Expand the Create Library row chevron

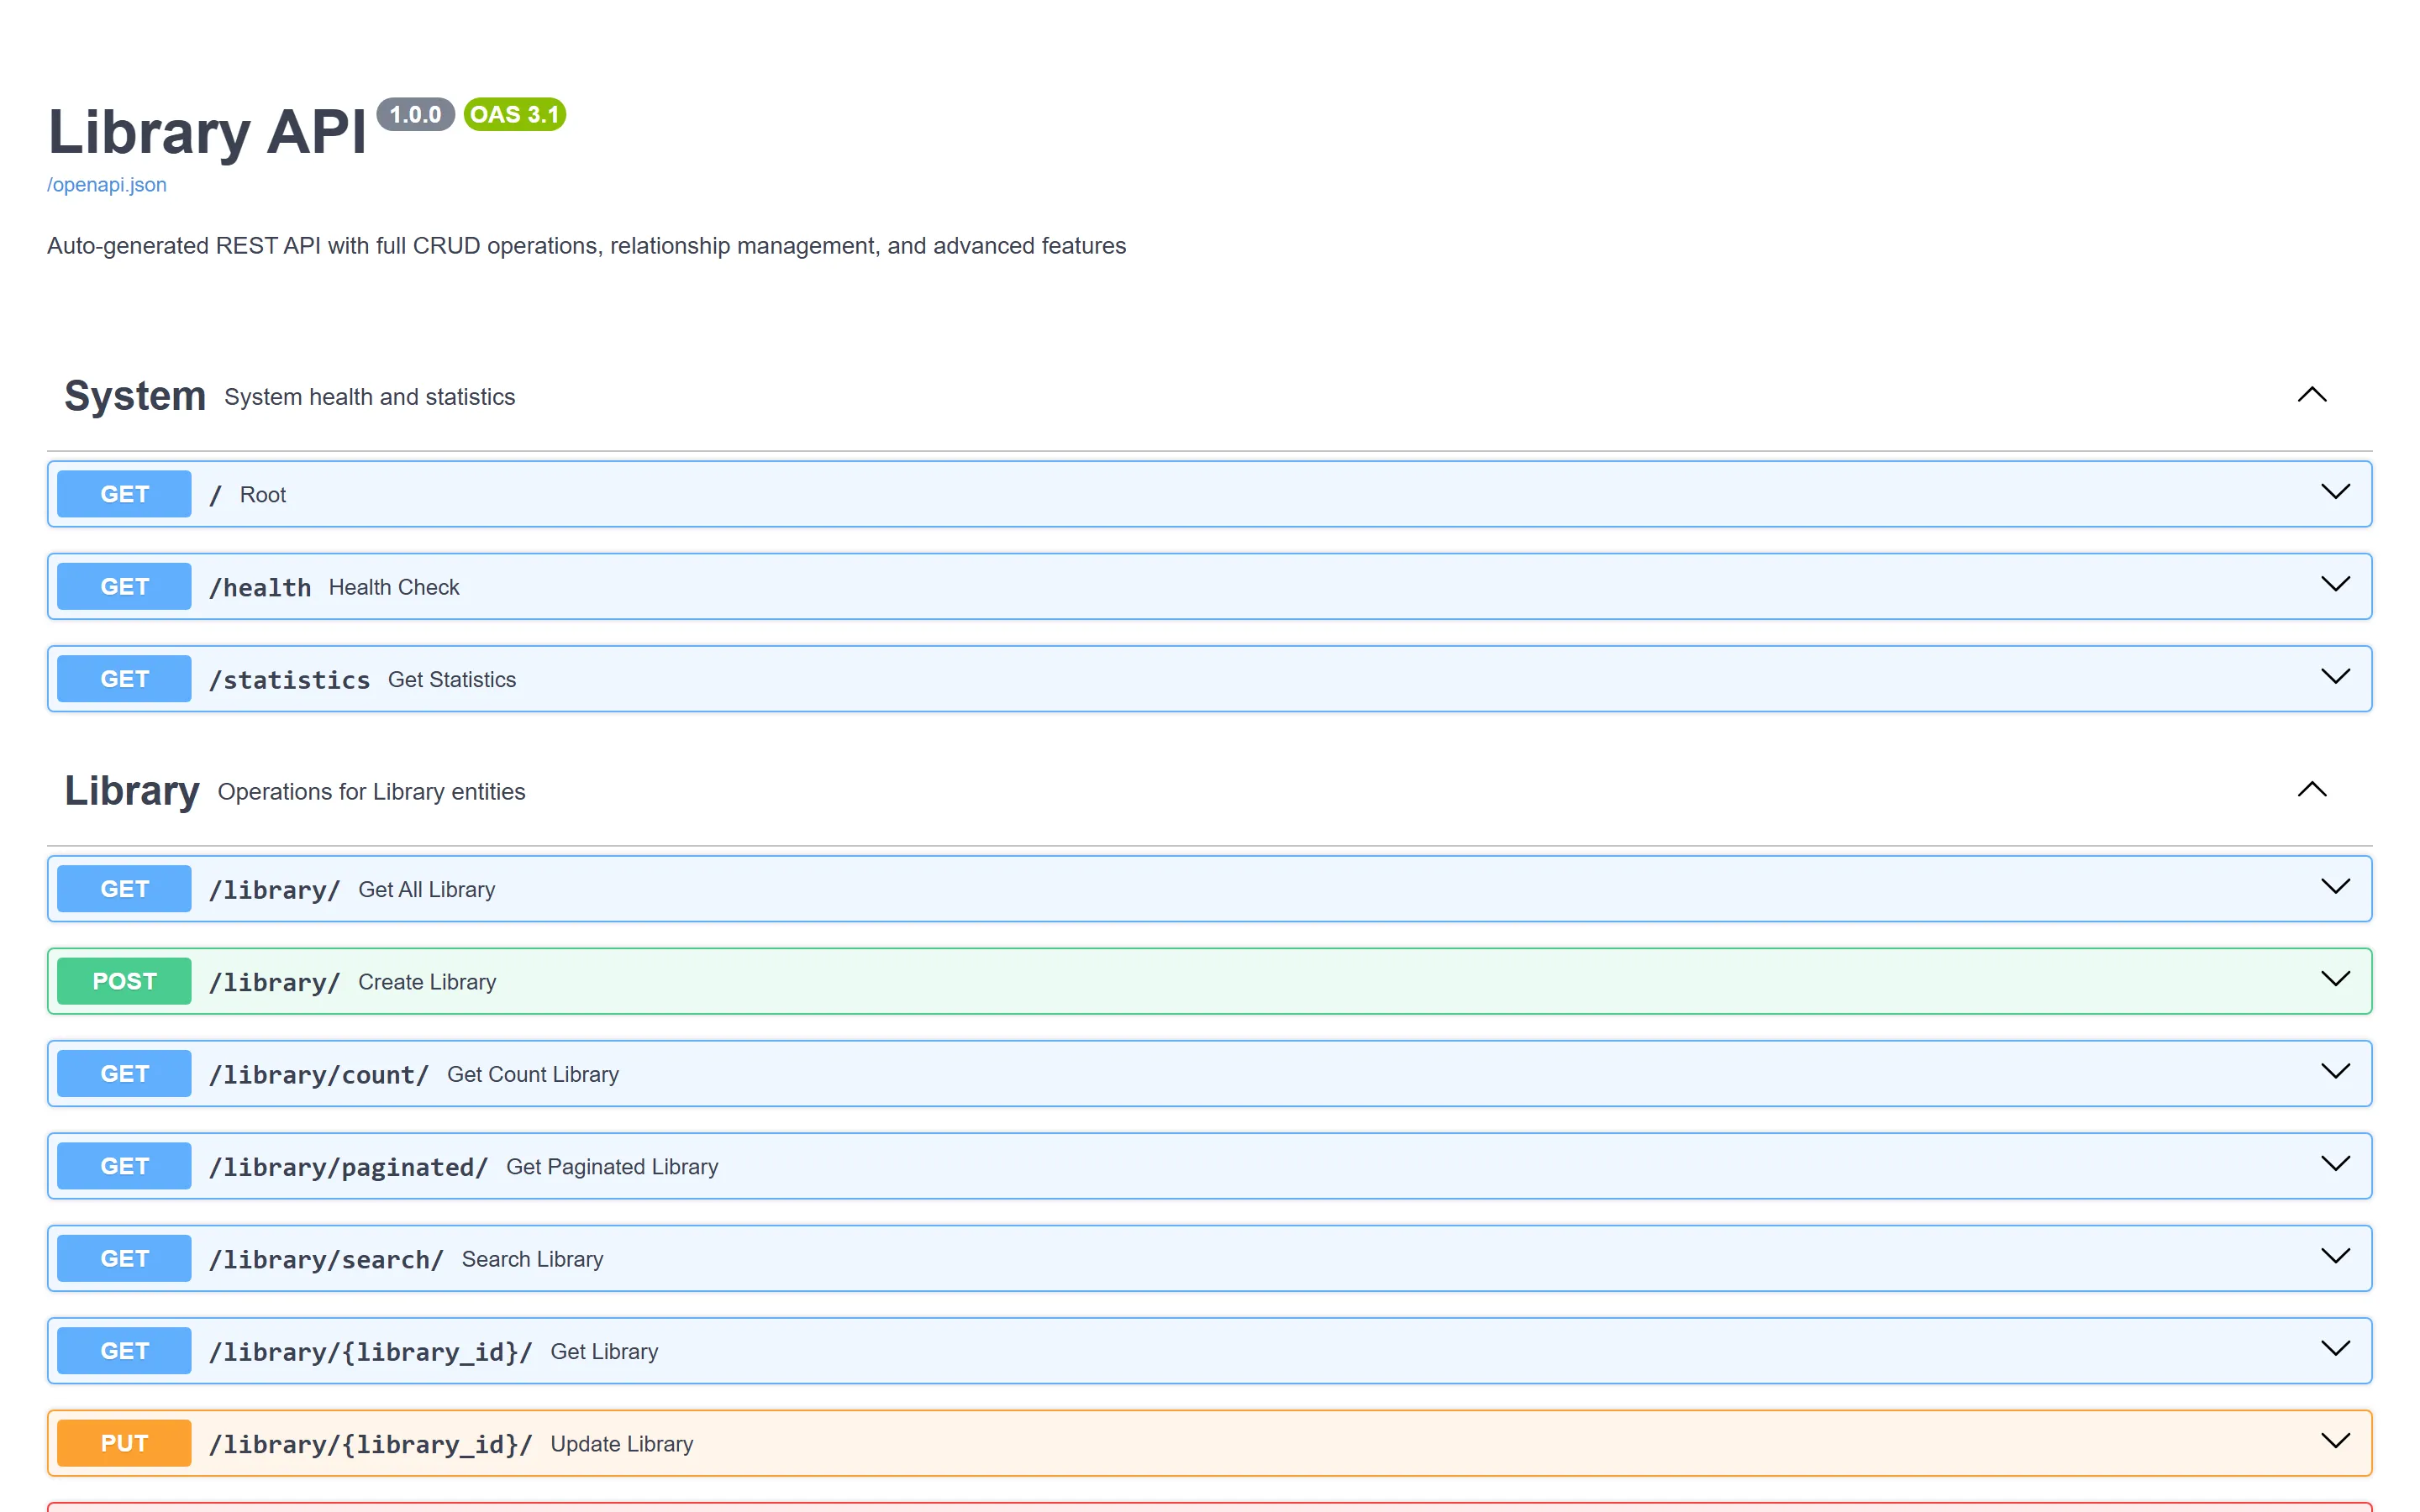(x=2335, y=979)
